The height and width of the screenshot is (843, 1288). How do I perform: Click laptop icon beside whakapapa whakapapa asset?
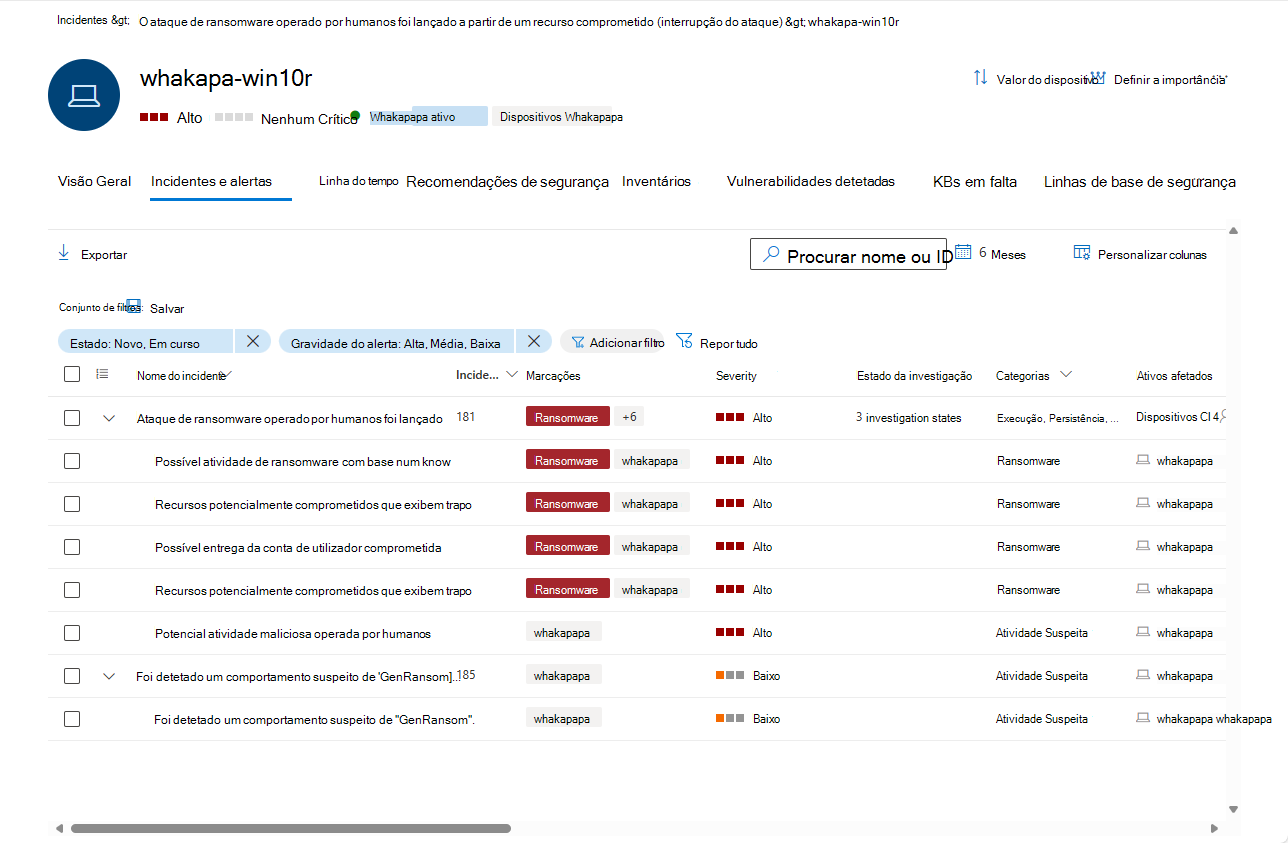pos(1144,718)
